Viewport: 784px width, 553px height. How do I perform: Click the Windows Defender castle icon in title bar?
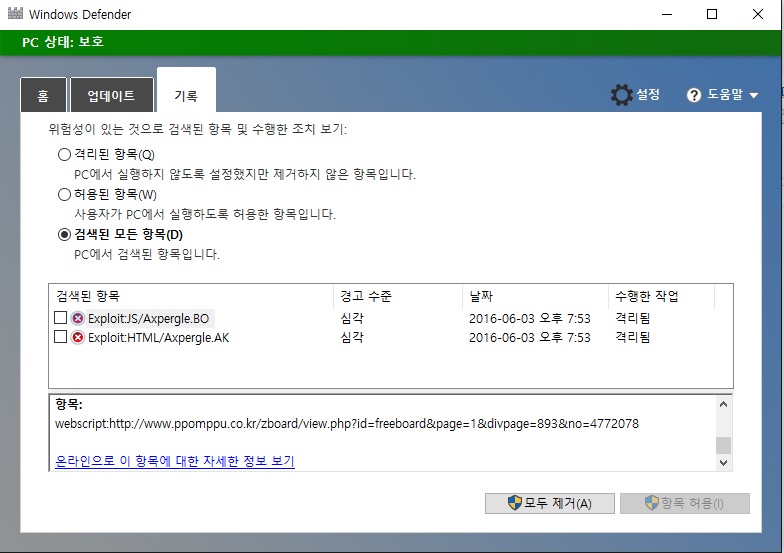click(x=15, y=14)
